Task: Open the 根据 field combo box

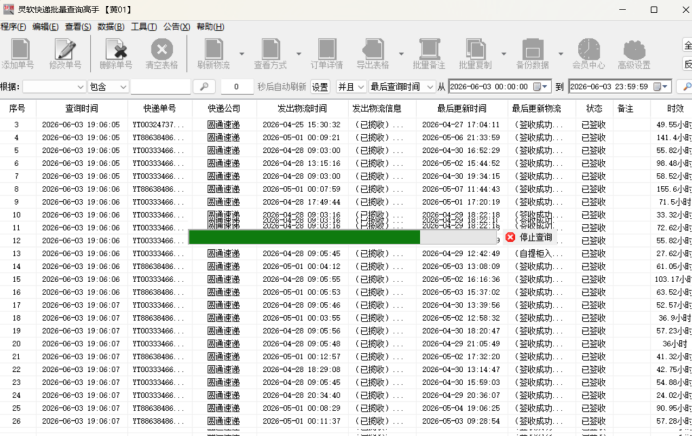Action: click(x=54, y=87)
